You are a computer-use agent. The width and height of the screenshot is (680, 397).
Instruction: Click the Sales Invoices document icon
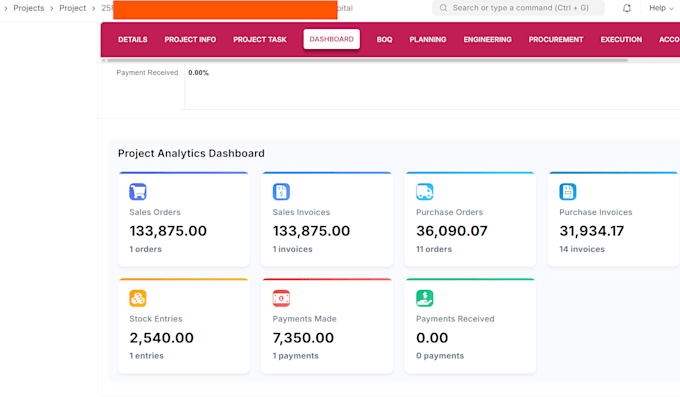(281, 192)
